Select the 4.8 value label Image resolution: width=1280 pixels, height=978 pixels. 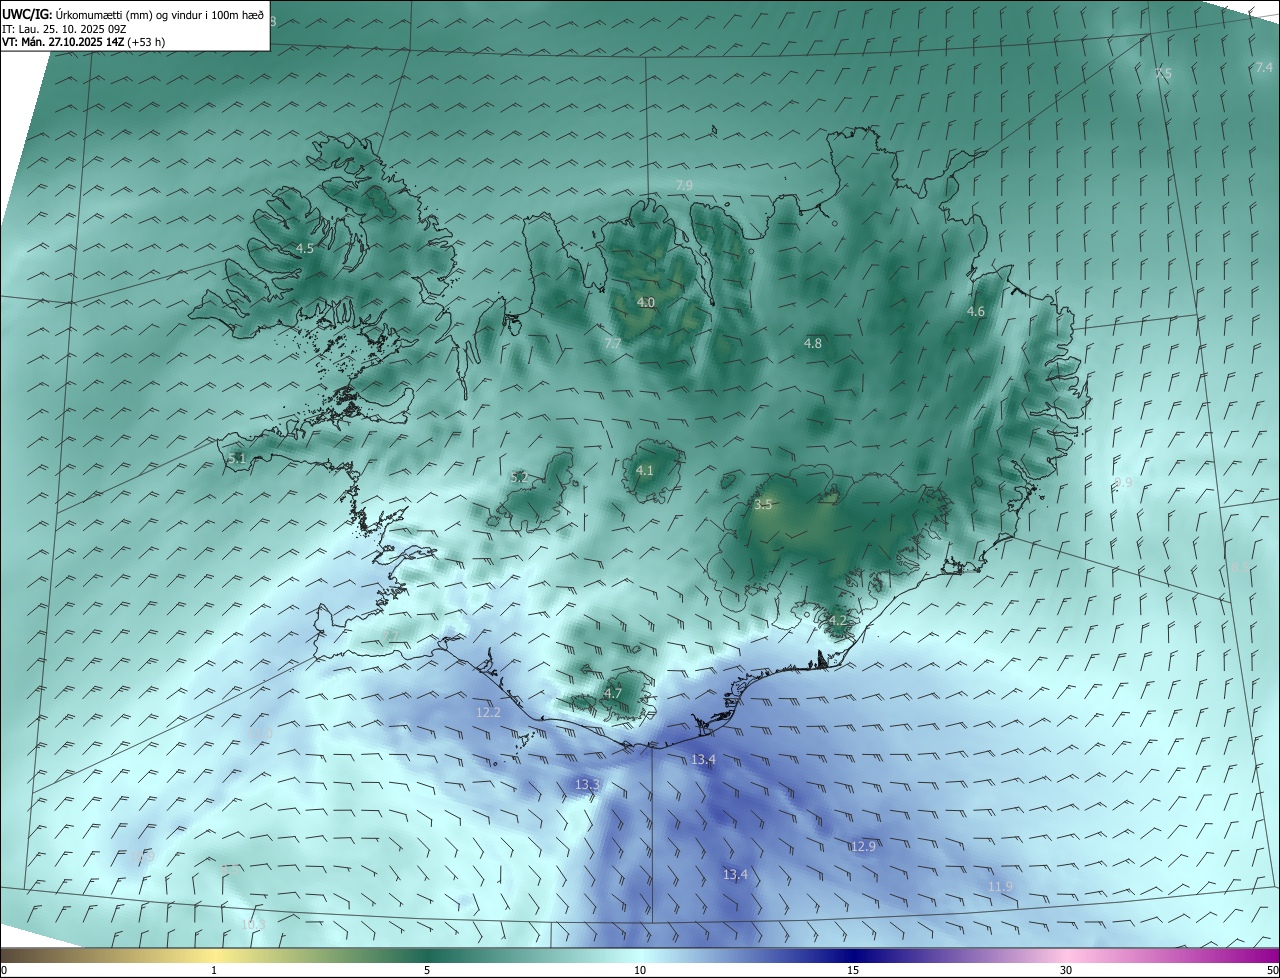[x=813, y=343]
